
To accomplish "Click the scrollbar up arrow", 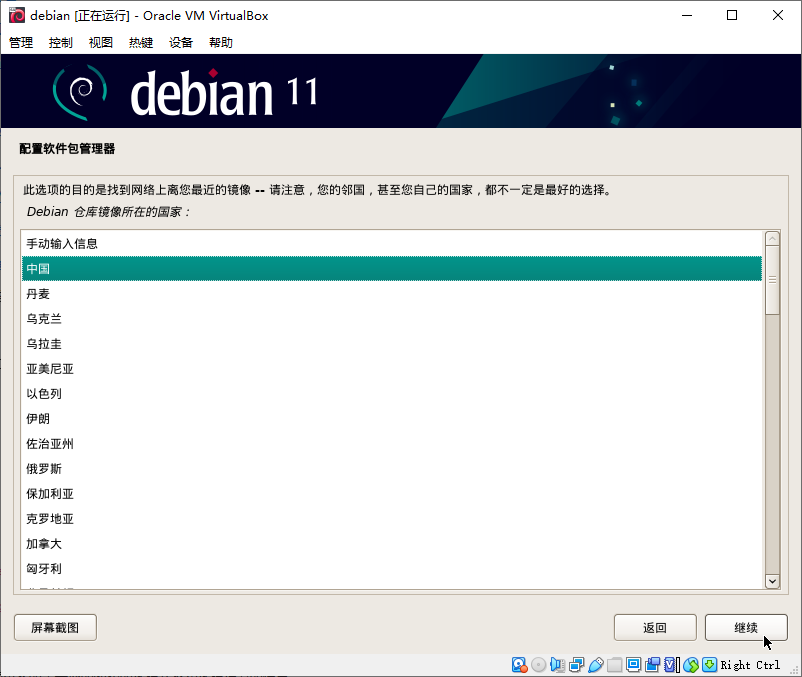I will tap(772, 238).
